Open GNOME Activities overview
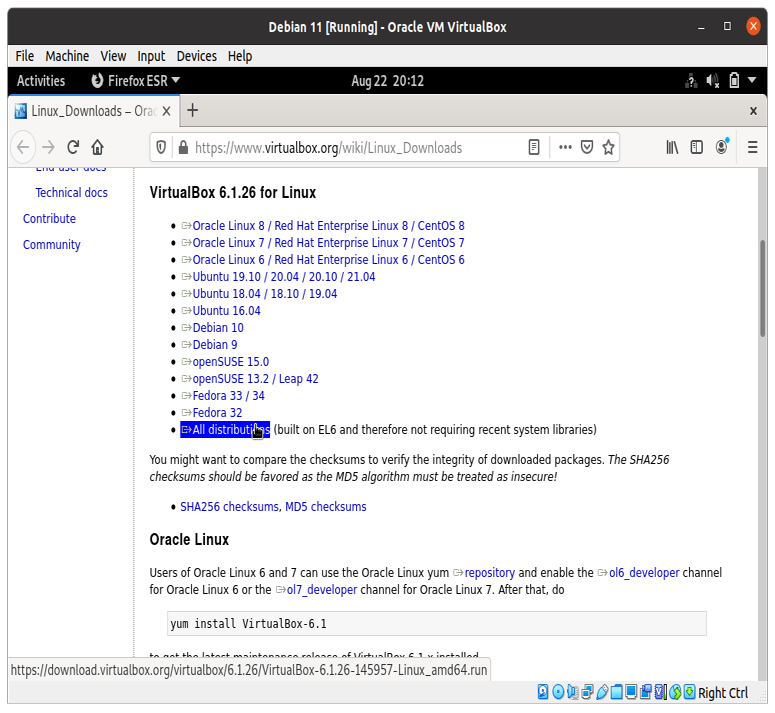Image resolution: width=775 pixels, height=713 pixels. point(41,81)
